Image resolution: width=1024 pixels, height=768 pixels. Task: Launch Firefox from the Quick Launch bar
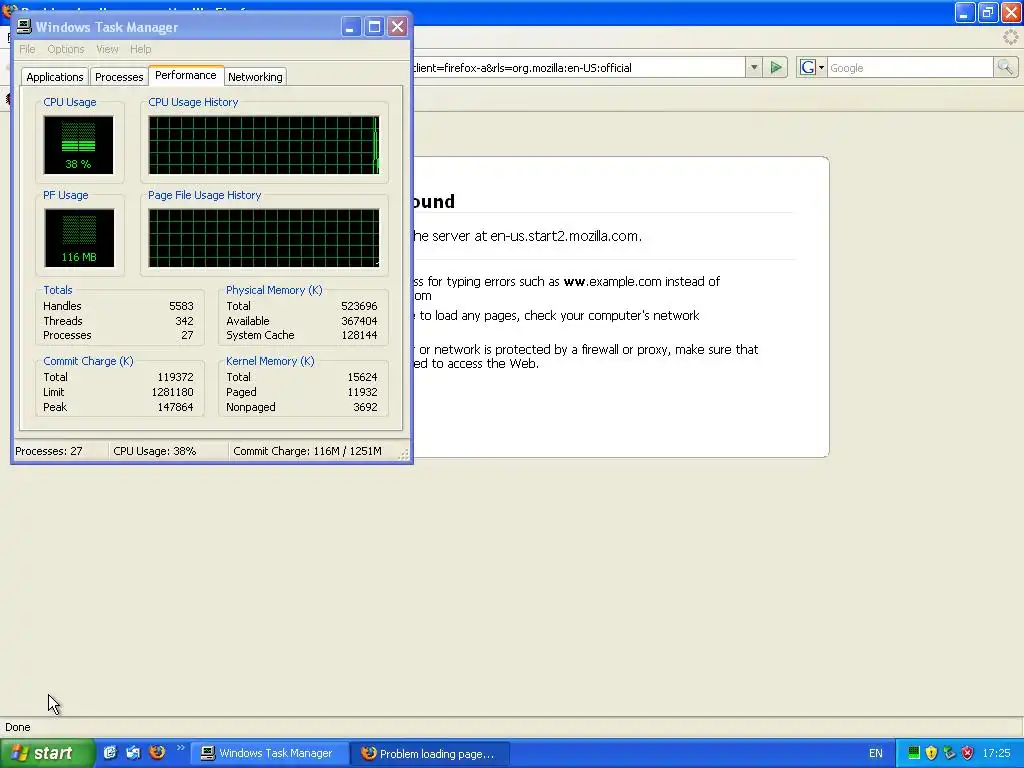click(x=157, y=752)
